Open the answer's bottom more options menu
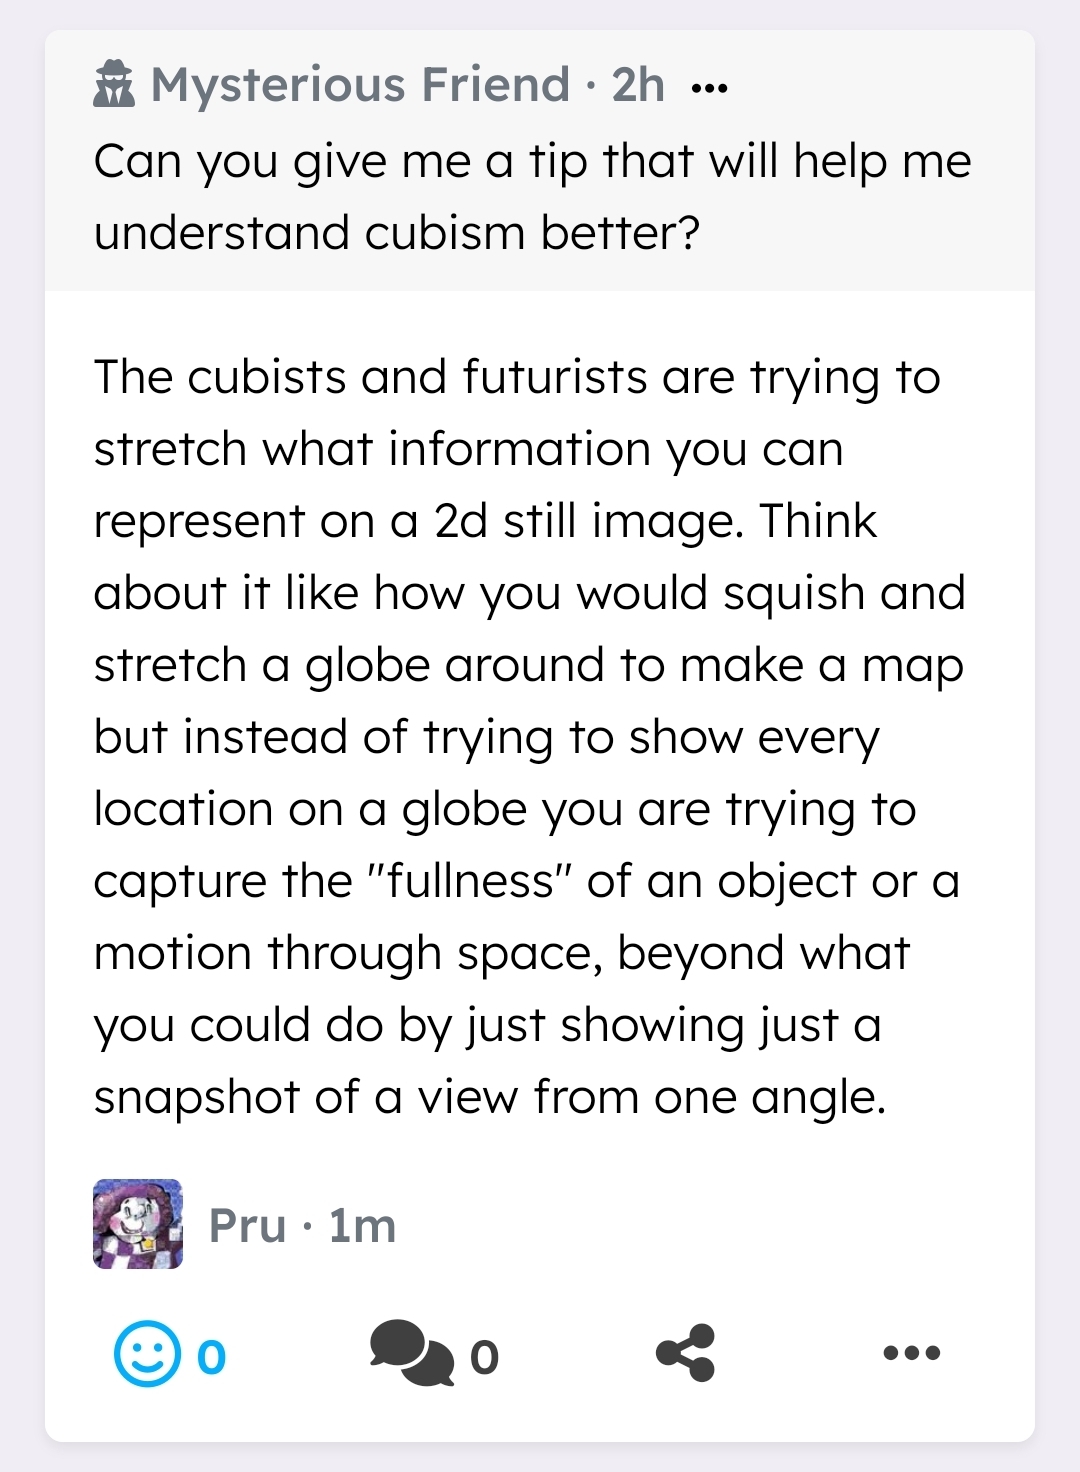 [911, 1353]
